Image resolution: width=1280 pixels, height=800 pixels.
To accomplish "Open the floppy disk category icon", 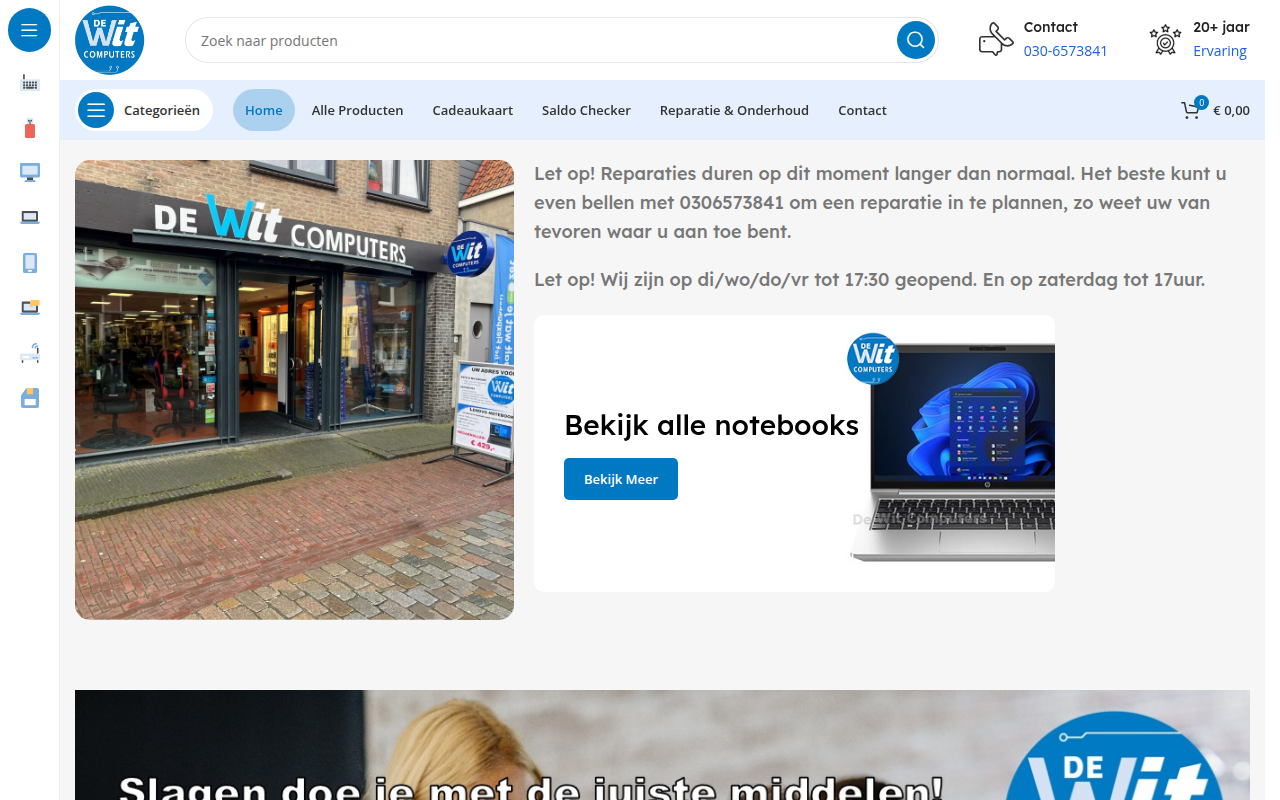I will tap(30, 397).
